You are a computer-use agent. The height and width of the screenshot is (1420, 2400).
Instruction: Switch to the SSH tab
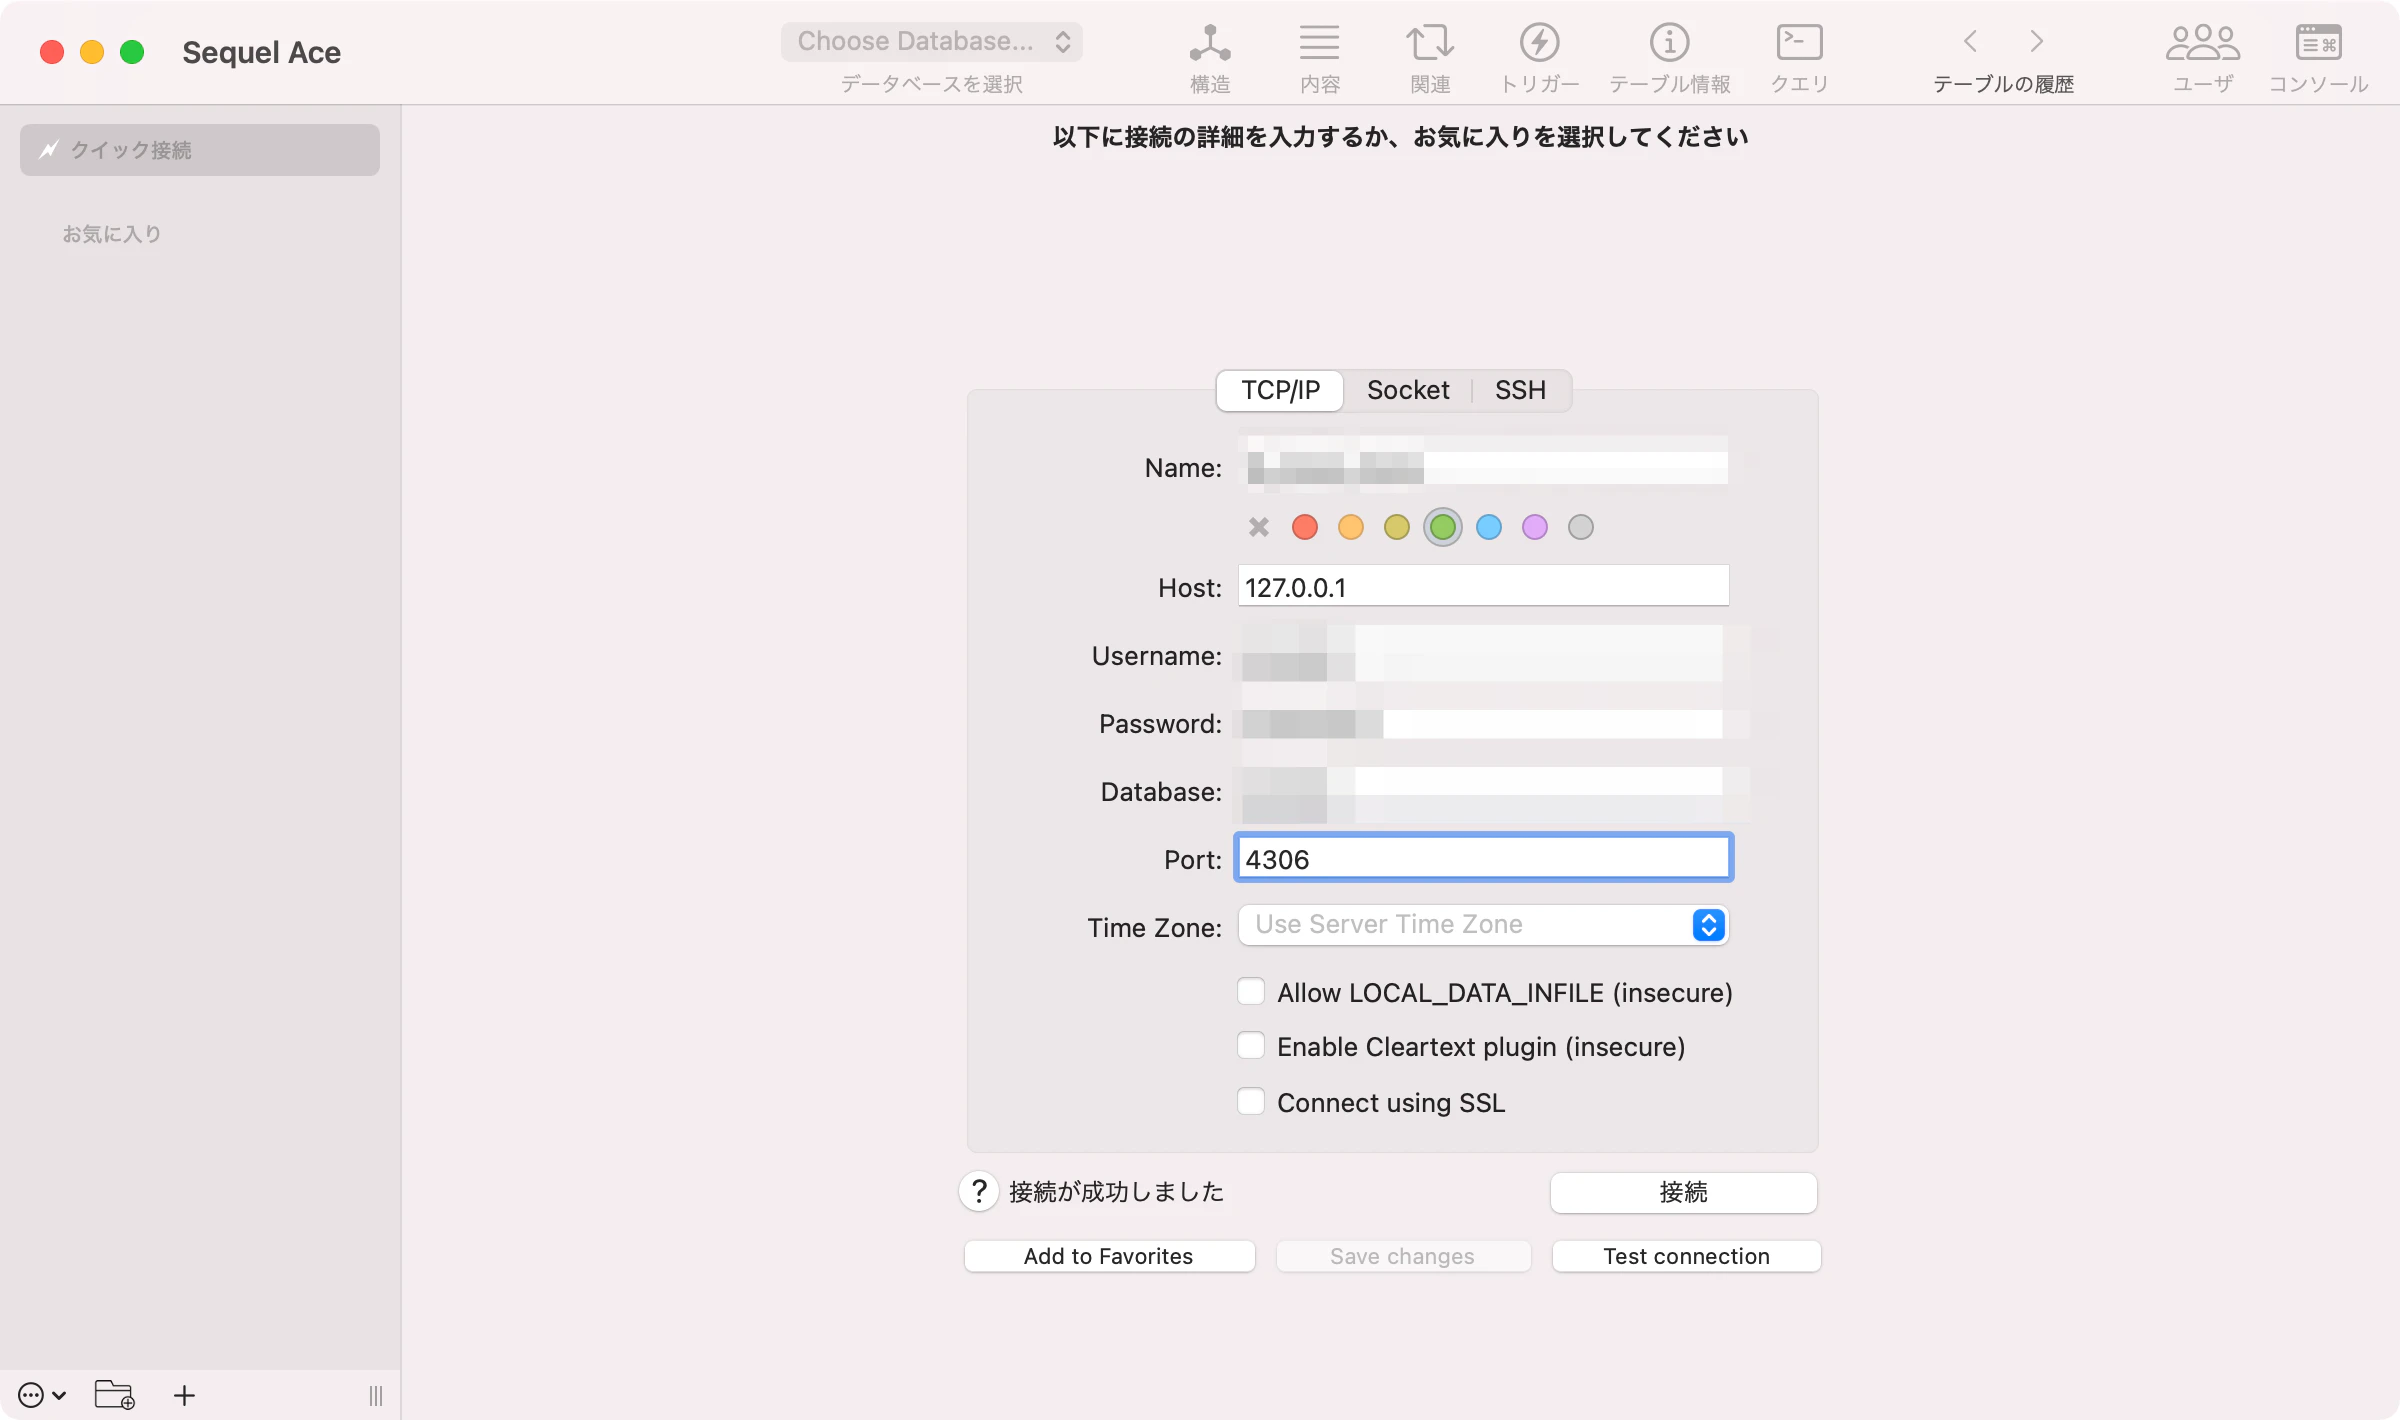pos(1520,390)
